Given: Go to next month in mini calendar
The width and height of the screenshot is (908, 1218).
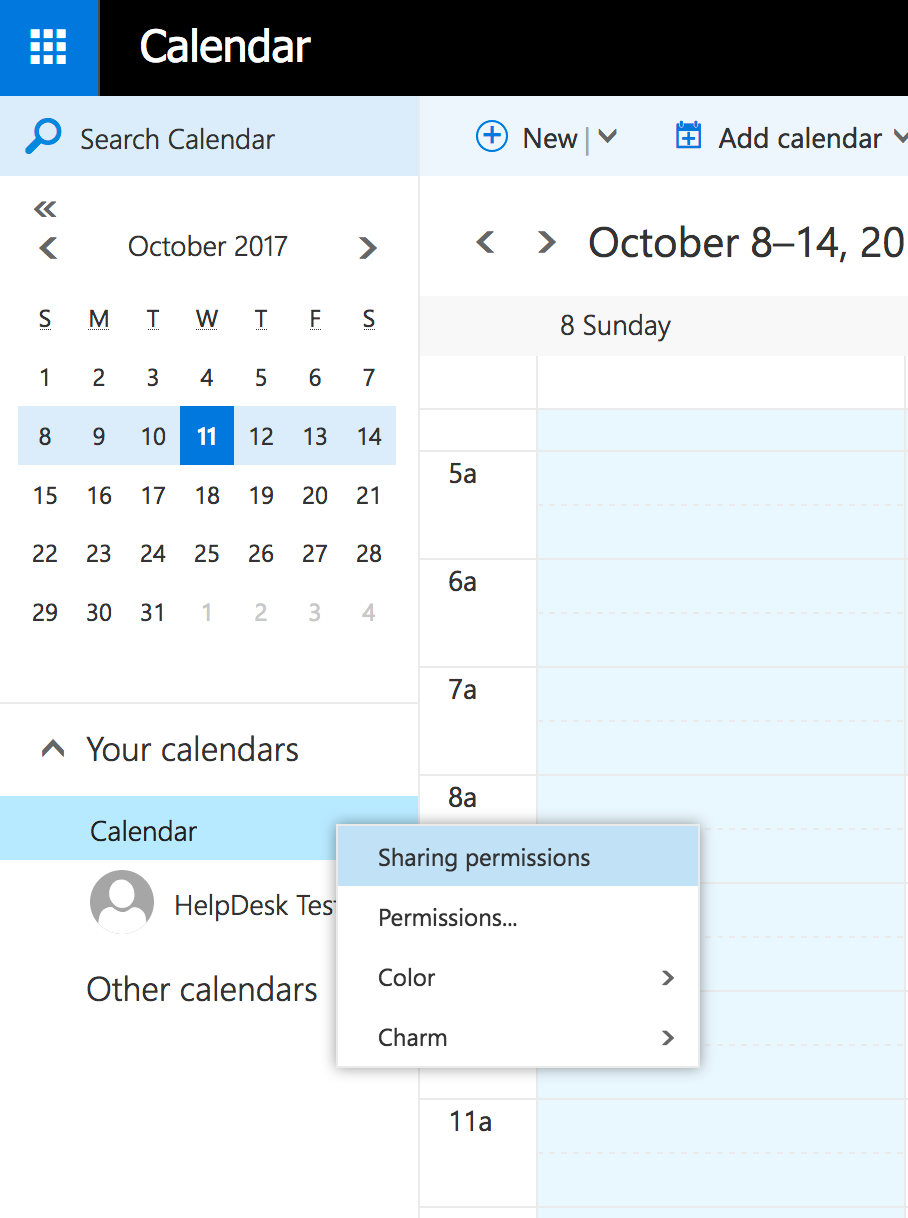Looking at the screenshot, I should coord(368,247).
